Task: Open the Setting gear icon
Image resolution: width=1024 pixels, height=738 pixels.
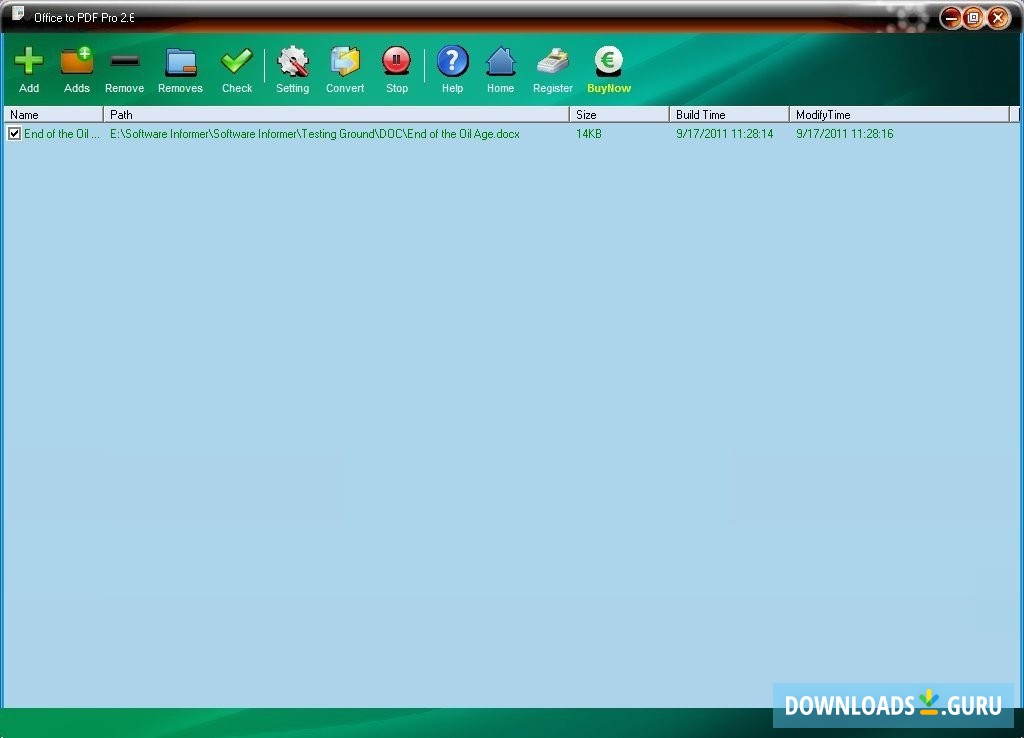Action: tap(293, 61)
